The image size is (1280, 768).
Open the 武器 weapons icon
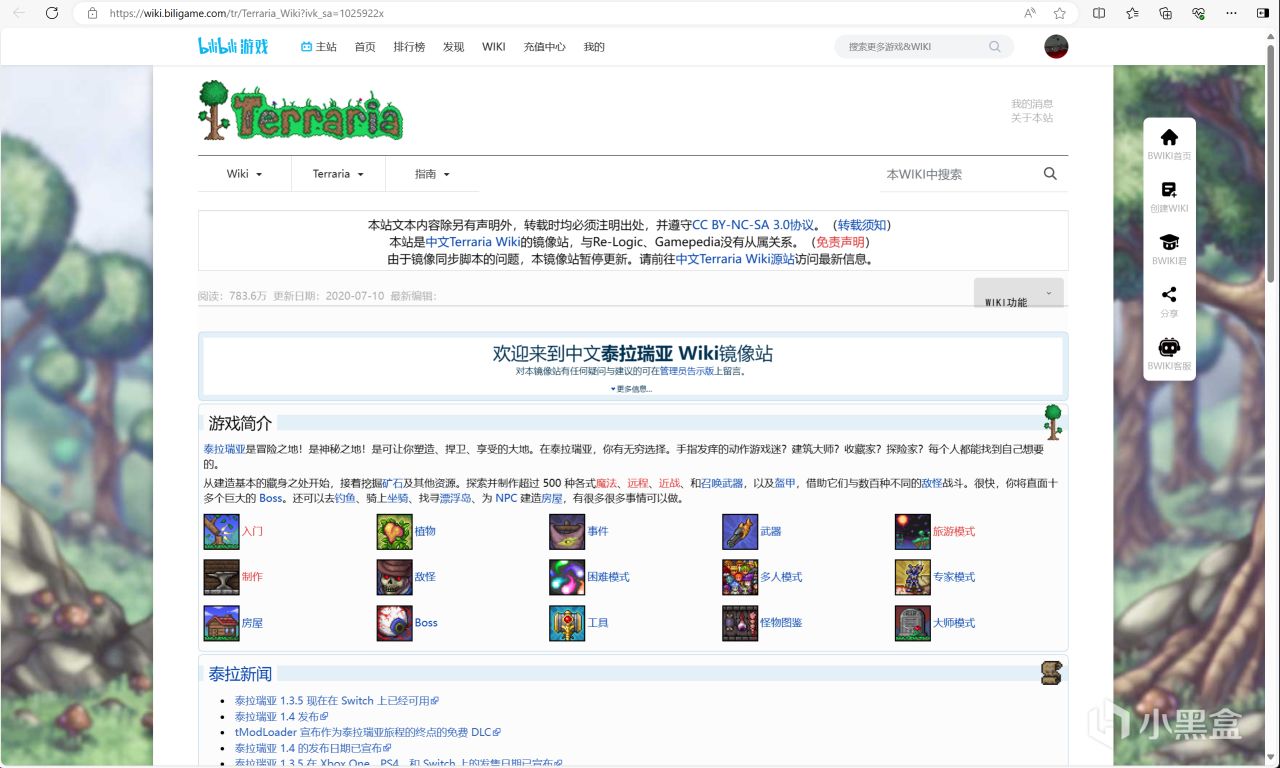pyautogui.click(x=740, y=532)
